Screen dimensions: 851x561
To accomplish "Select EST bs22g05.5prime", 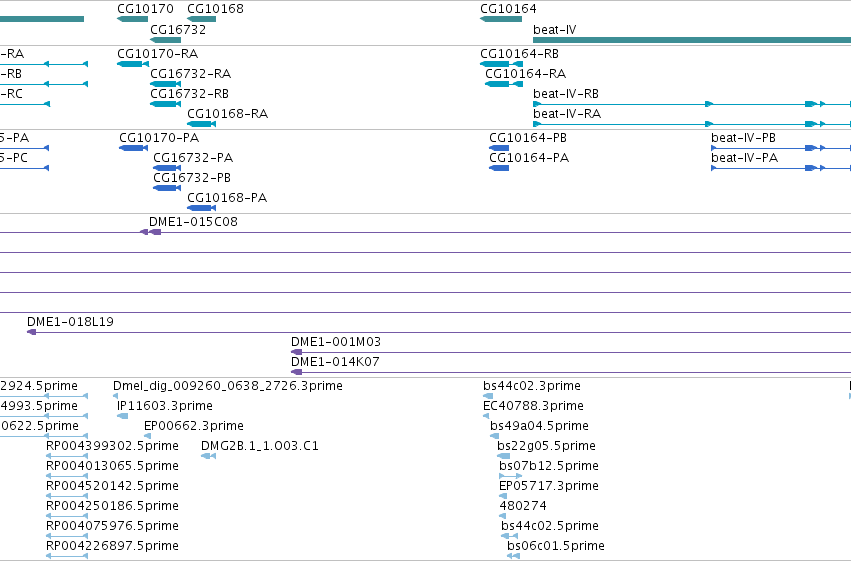I will pos(504,456).
